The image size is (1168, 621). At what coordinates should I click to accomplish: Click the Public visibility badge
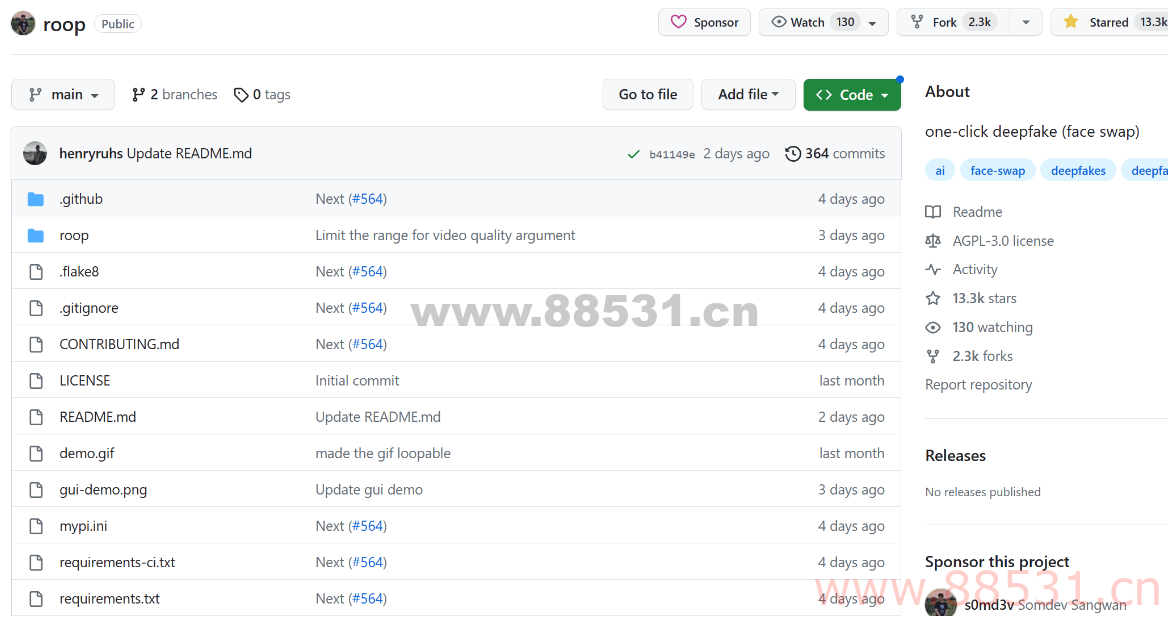[x=118, y=24]
